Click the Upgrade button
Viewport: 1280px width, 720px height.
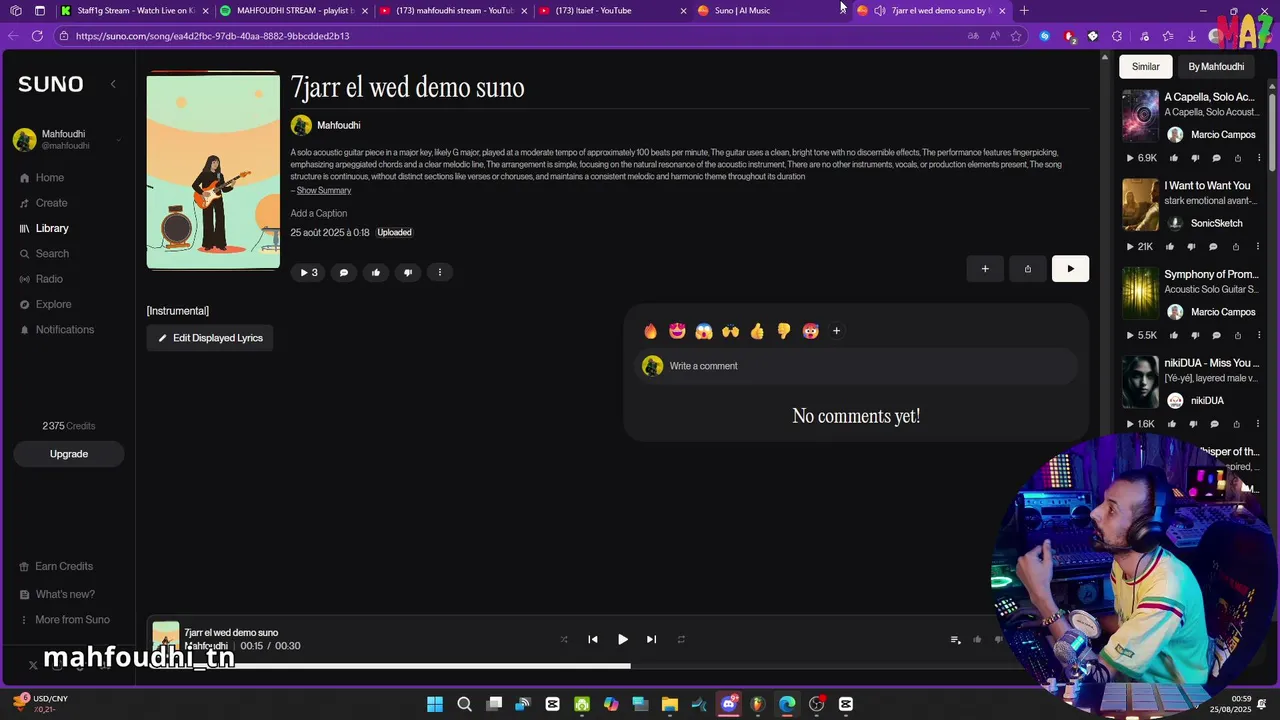(69, 454)
